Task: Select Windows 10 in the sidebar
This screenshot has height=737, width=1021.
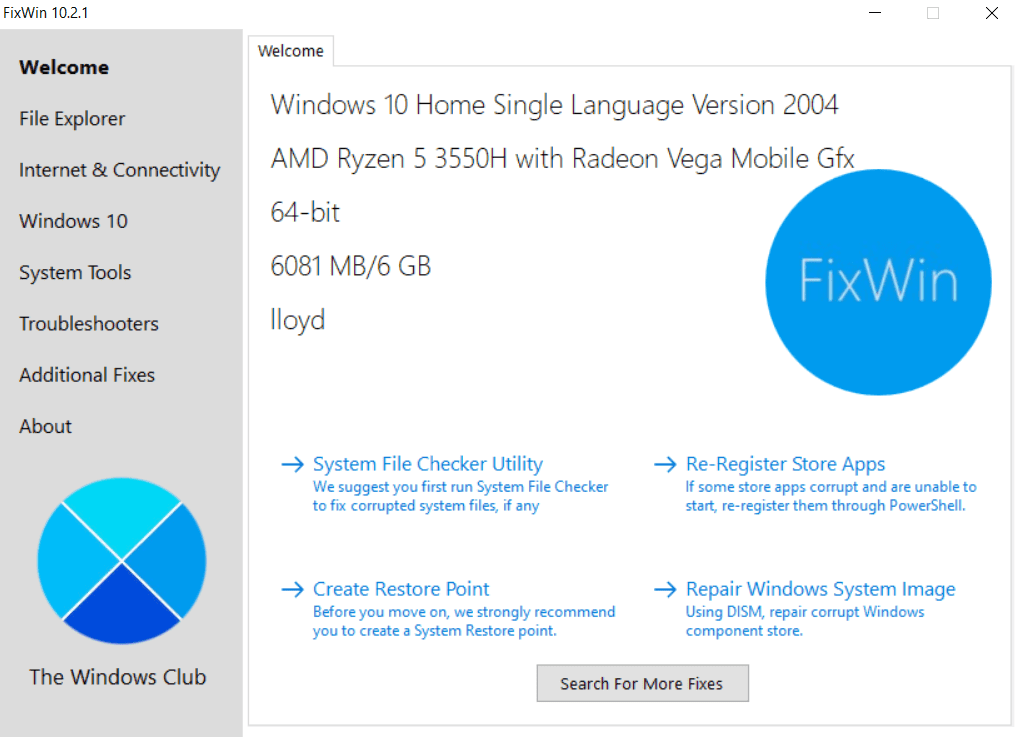Action: click(x=72, y=221)
